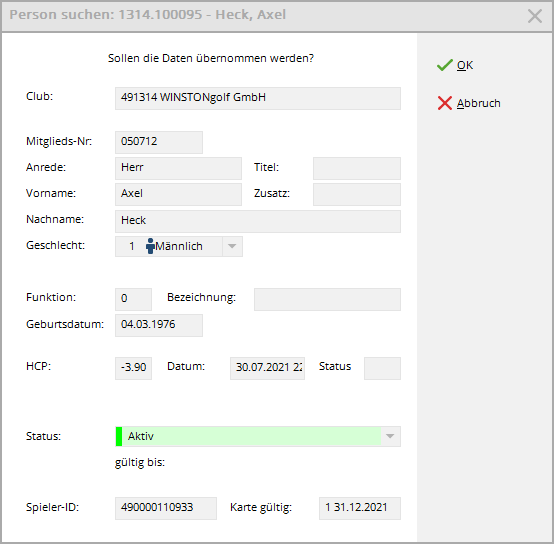Viewport: 554px width, 544px height.
Task: Select the Vorname field Axel
Action: click(x=178, y=194)
